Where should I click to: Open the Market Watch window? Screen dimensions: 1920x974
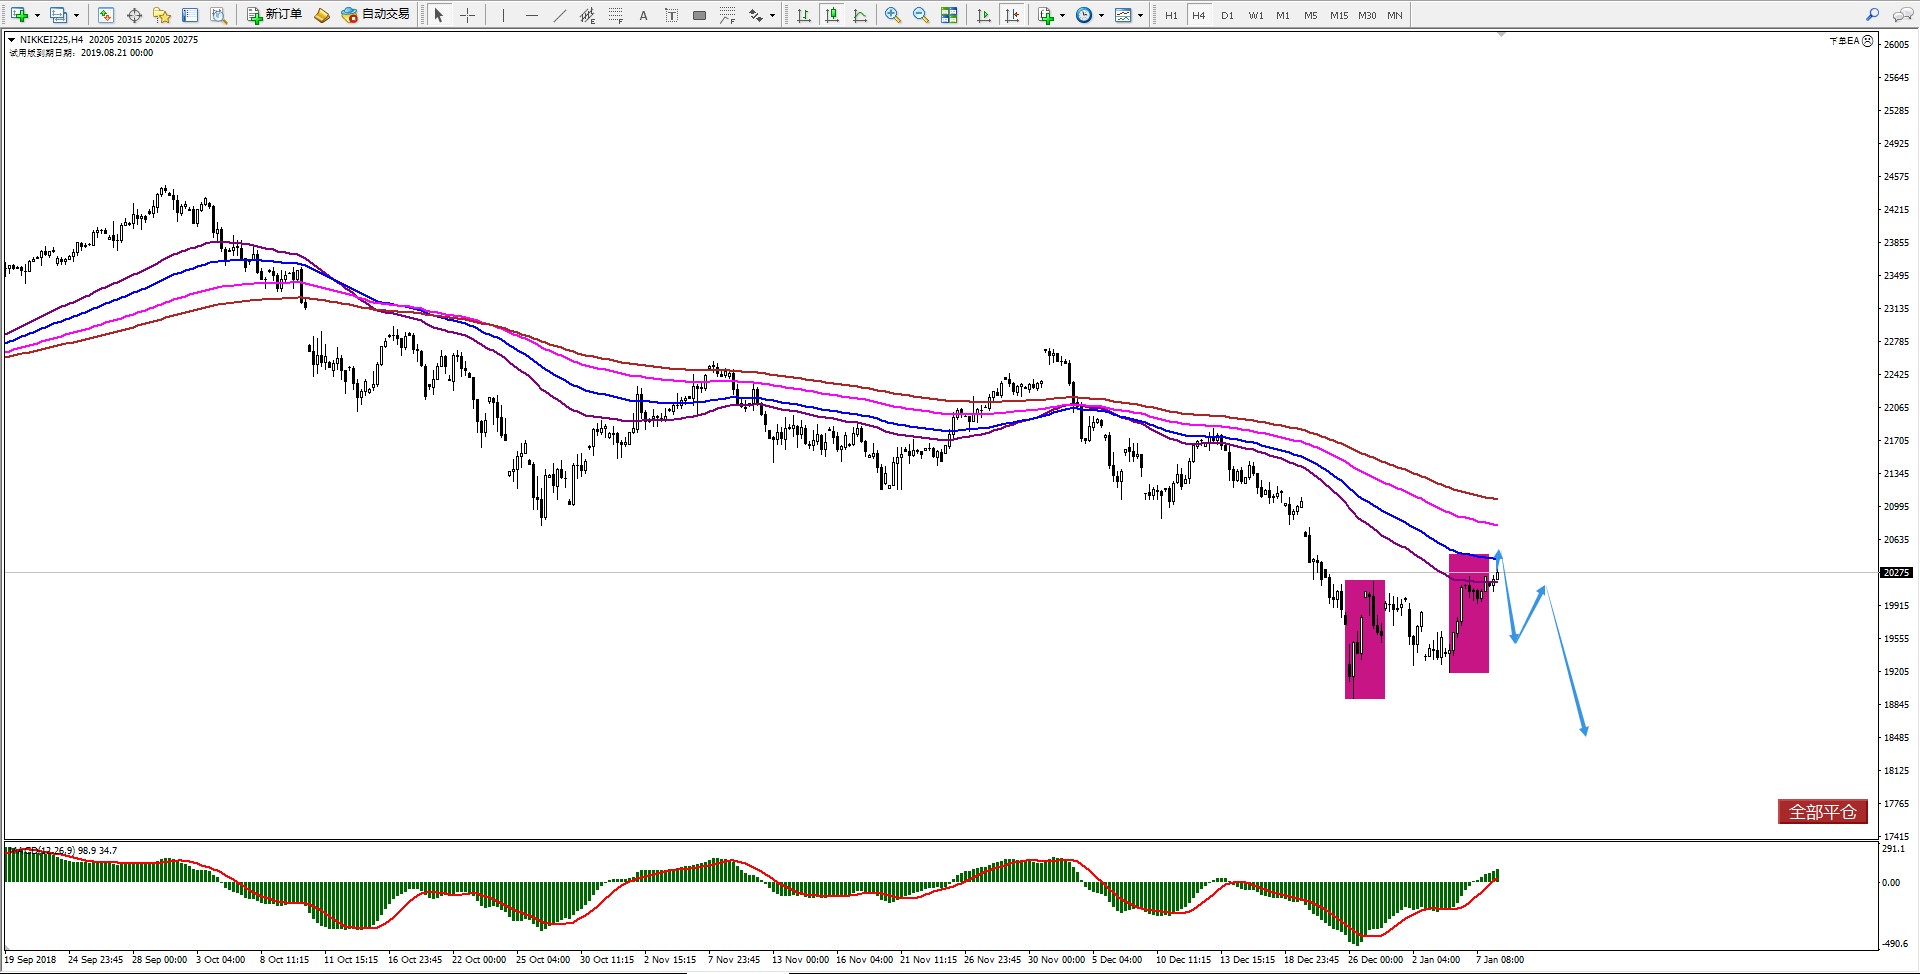106,15
